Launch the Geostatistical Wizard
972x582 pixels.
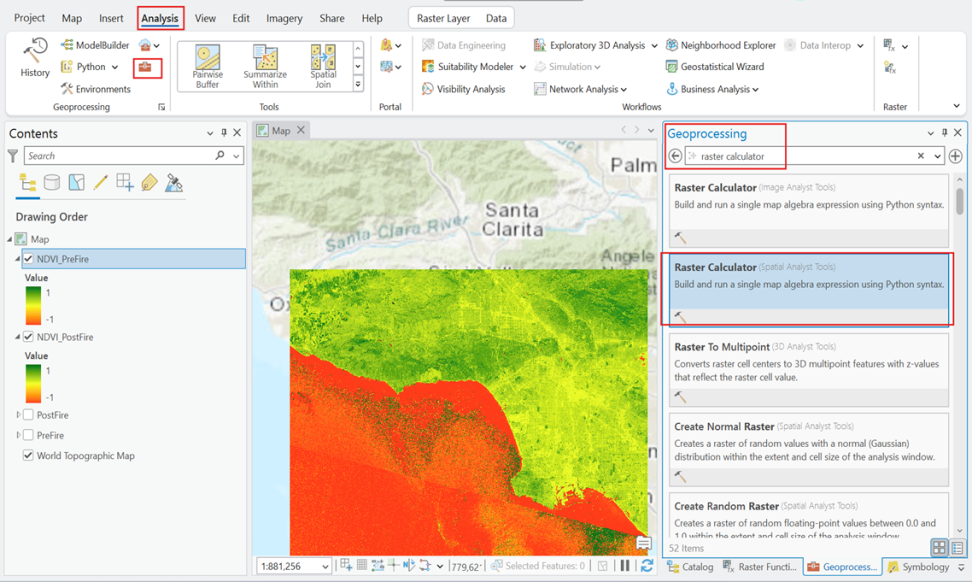(715, 67)
